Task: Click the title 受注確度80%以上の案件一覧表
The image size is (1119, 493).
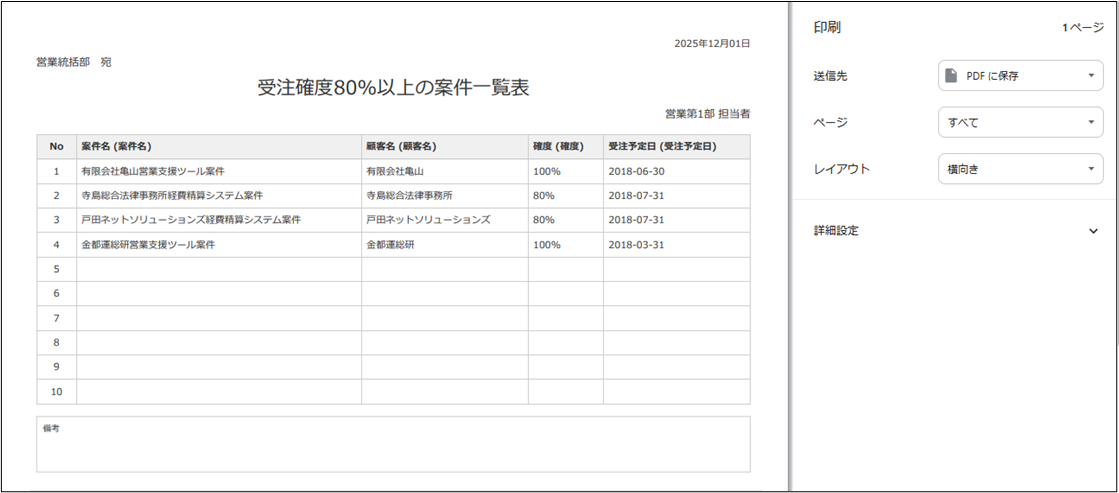Action: [393, 88]
